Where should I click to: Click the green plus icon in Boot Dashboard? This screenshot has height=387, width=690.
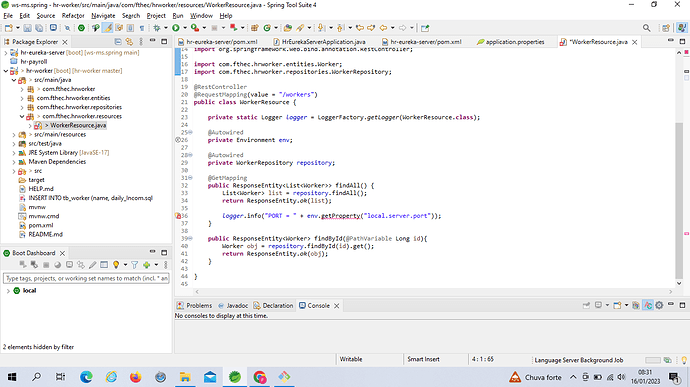(147, 265)
